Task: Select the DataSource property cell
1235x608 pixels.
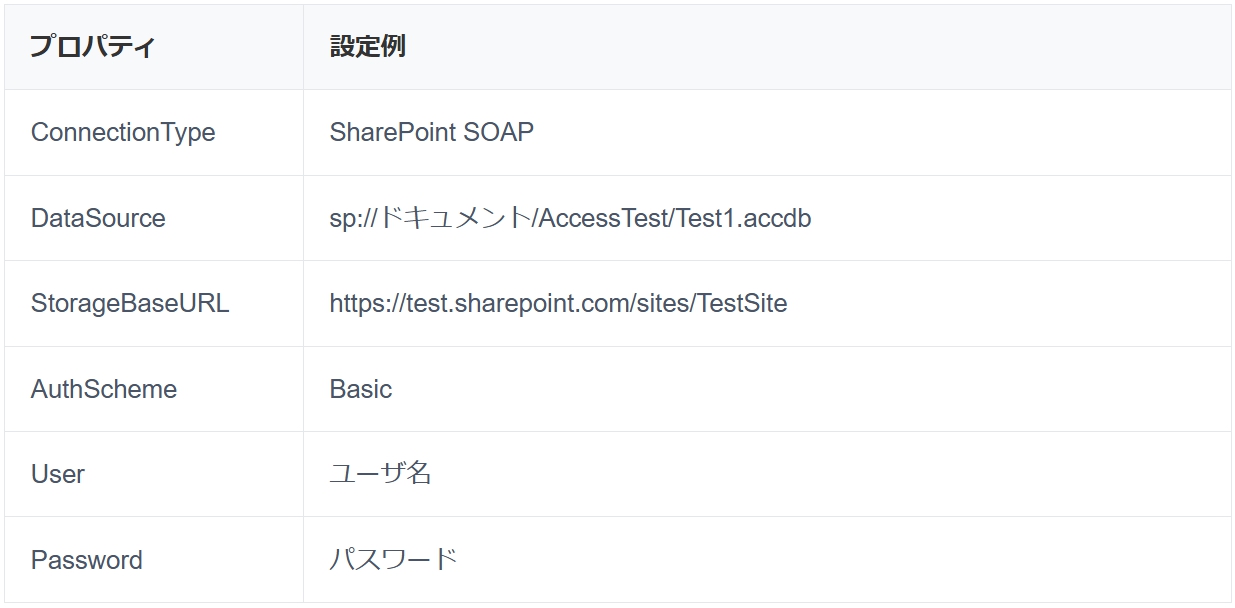Action: (x=98, y=218)
